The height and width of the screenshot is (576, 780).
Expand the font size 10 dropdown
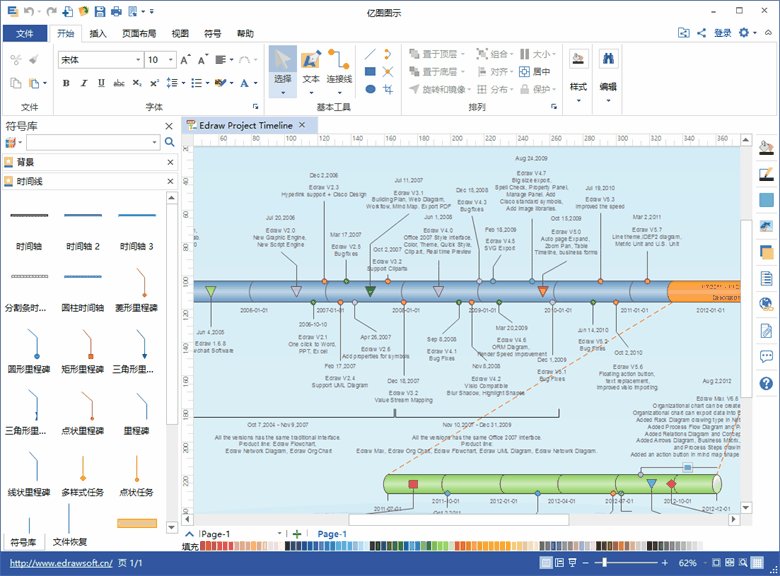click(171, 60)
